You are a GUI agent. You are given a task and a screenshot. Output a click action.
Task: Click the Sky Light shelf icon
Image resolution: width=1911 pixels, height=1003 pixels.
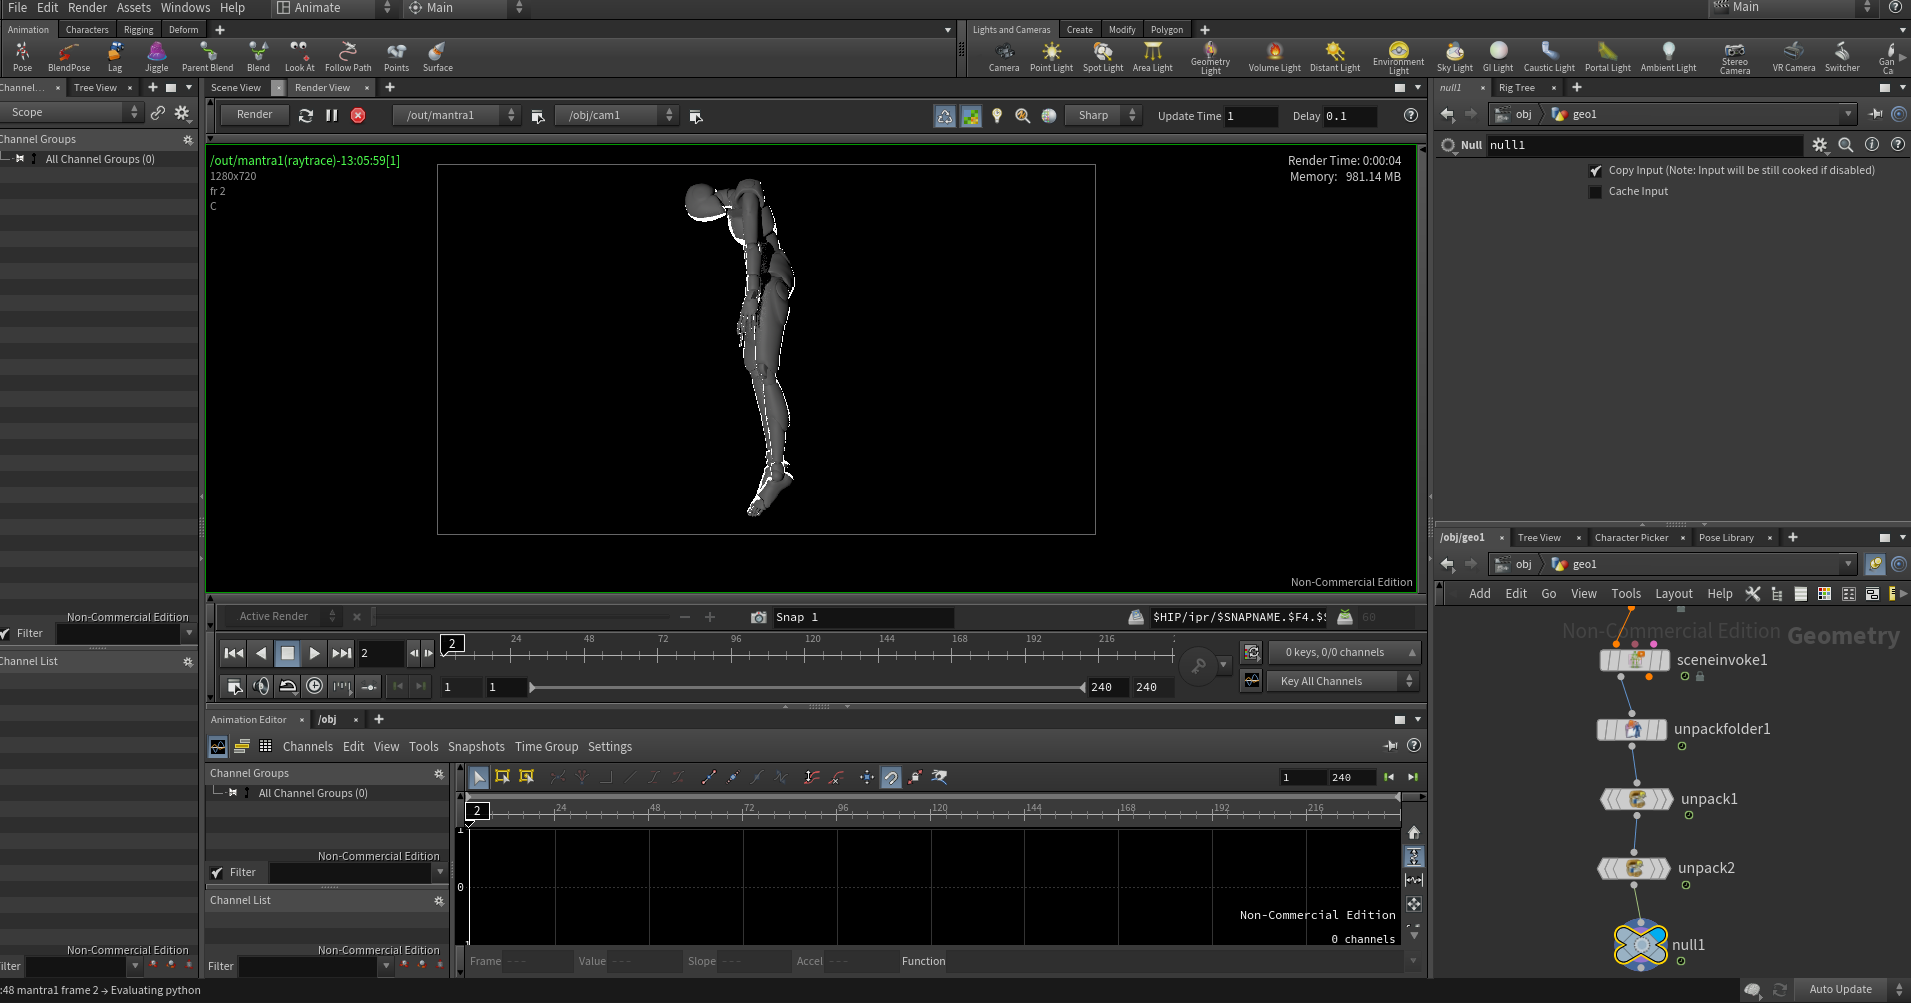1455,56
